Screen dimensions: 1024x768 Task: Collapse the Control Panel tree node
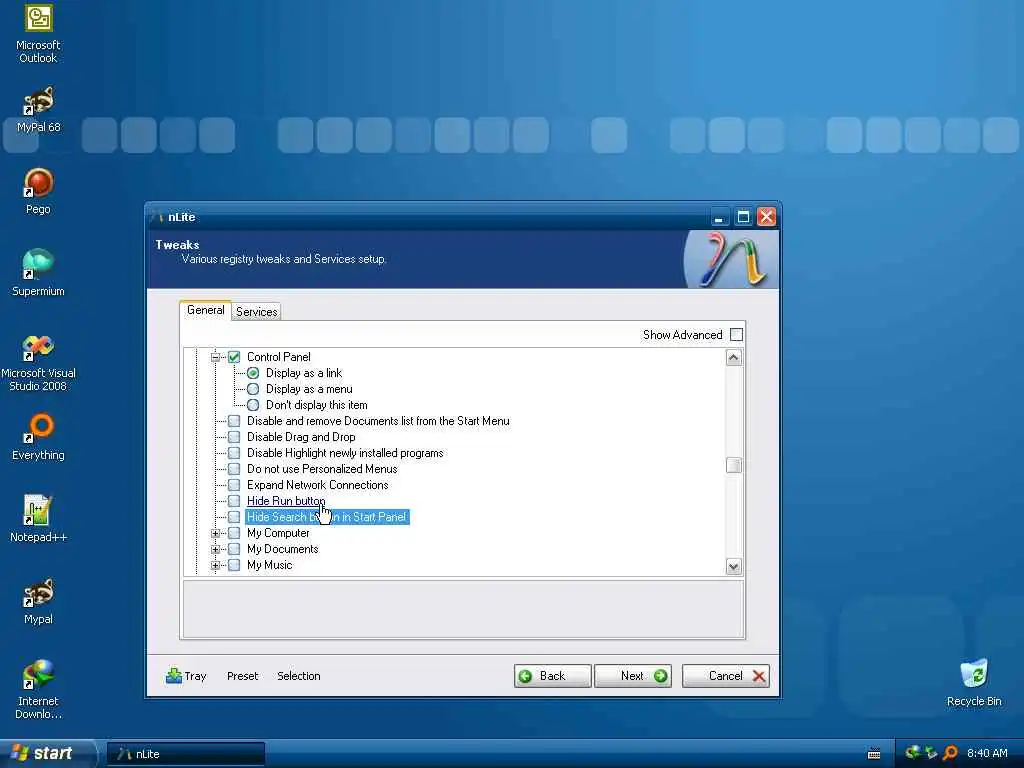tap(216, 357)
